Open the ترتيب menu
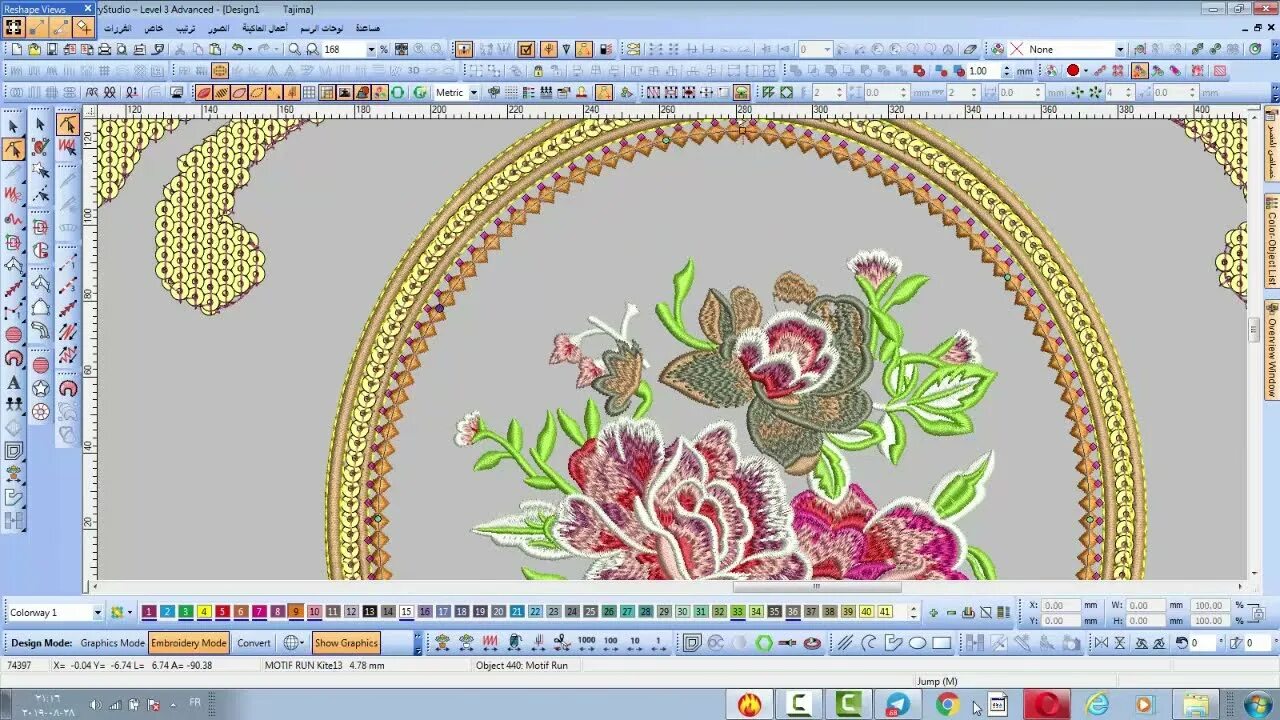Viewport: 1280px width, 720px height. (x=186, y=28)
